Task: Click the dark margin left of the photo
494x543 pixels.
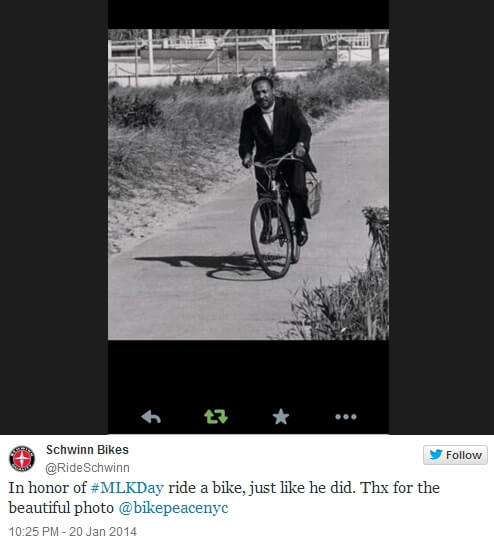Action: click(x=54, y=217)
